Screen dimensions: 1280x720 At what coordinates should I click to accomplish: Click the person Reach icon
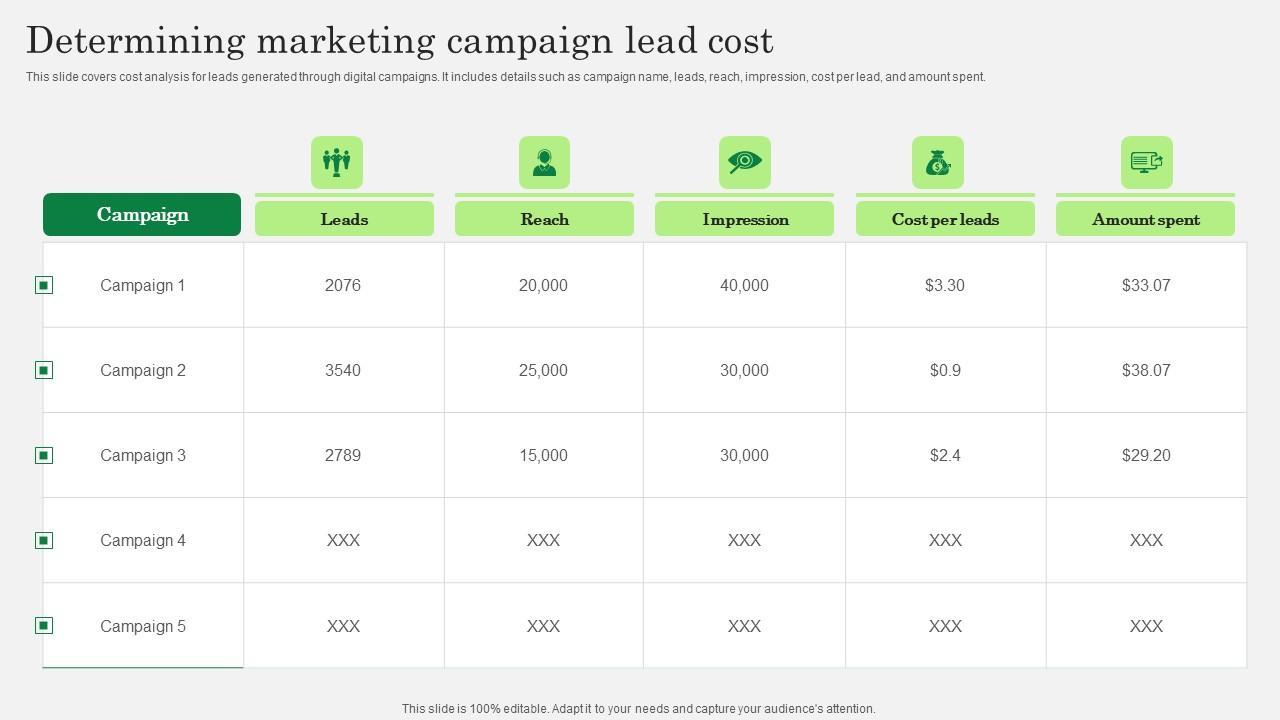[544, 162]
